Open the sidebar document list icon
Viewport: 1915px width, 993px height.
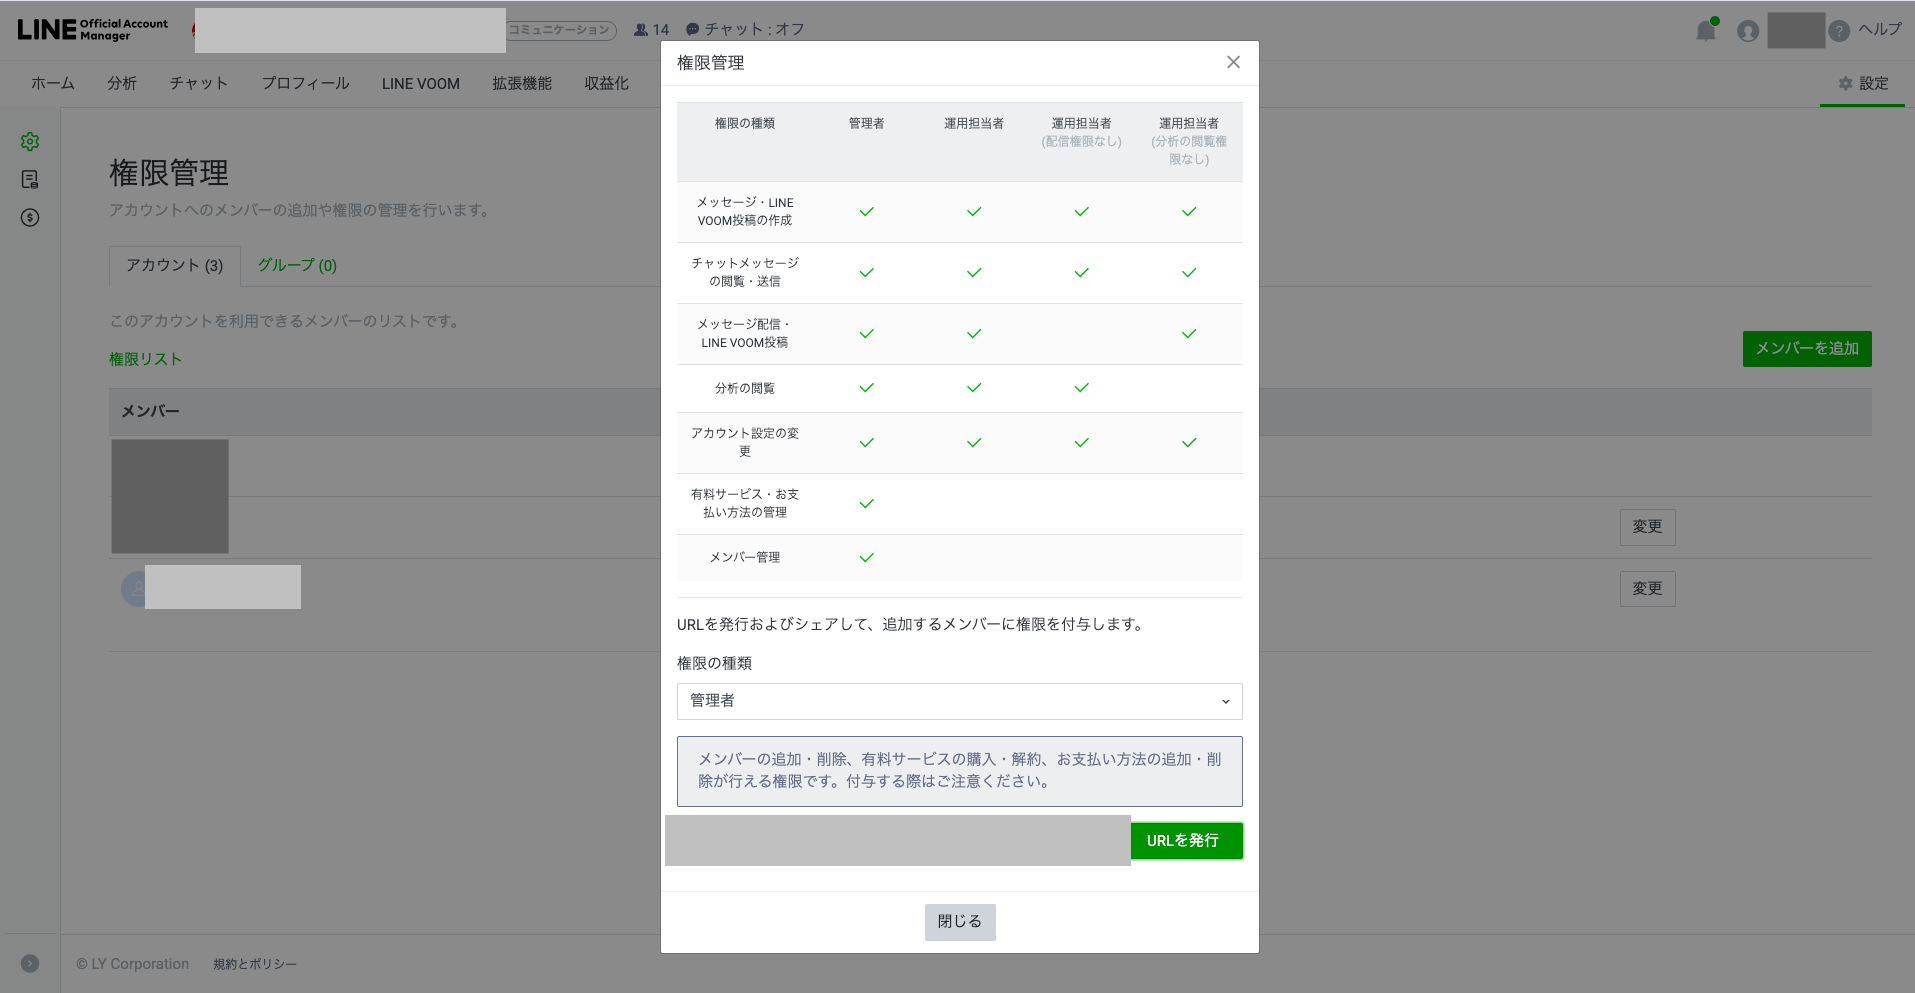click(x=30, y=180)
